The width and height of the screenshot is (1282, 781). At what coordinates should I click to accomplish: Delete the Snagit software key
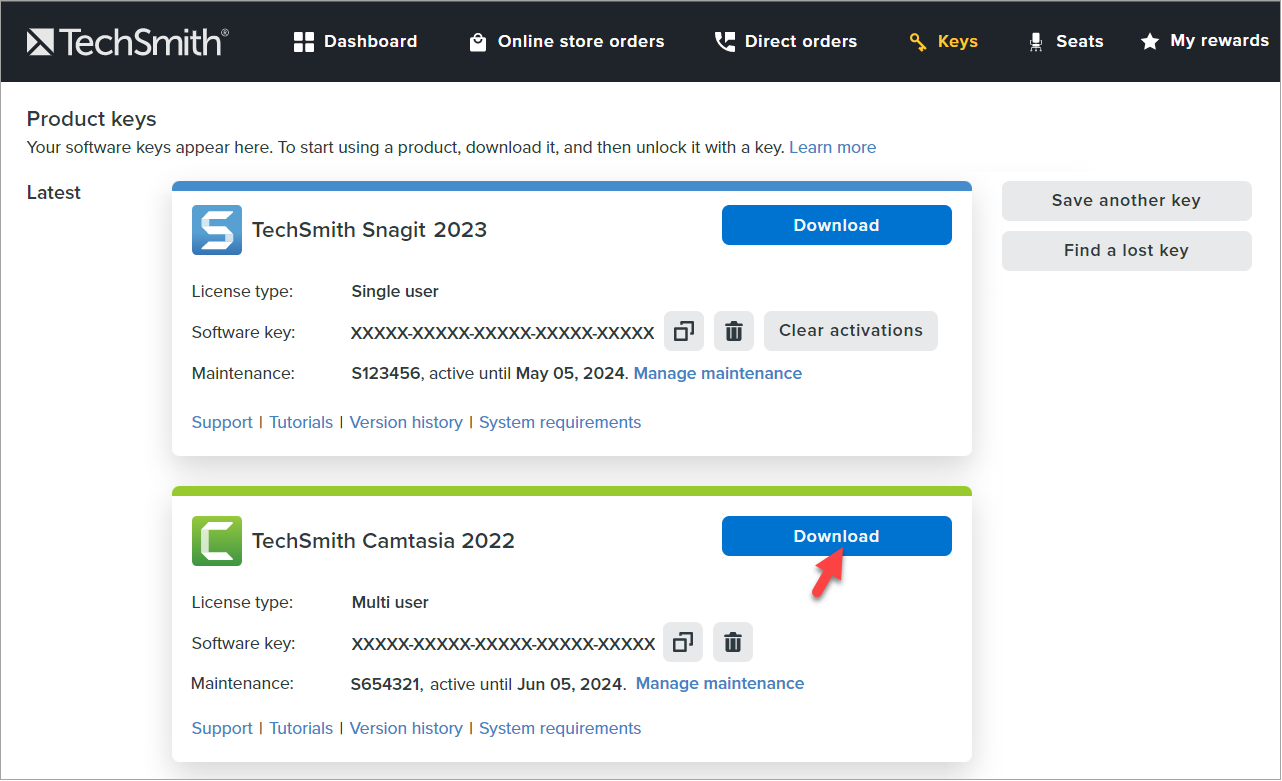click(x=733, y=331)
